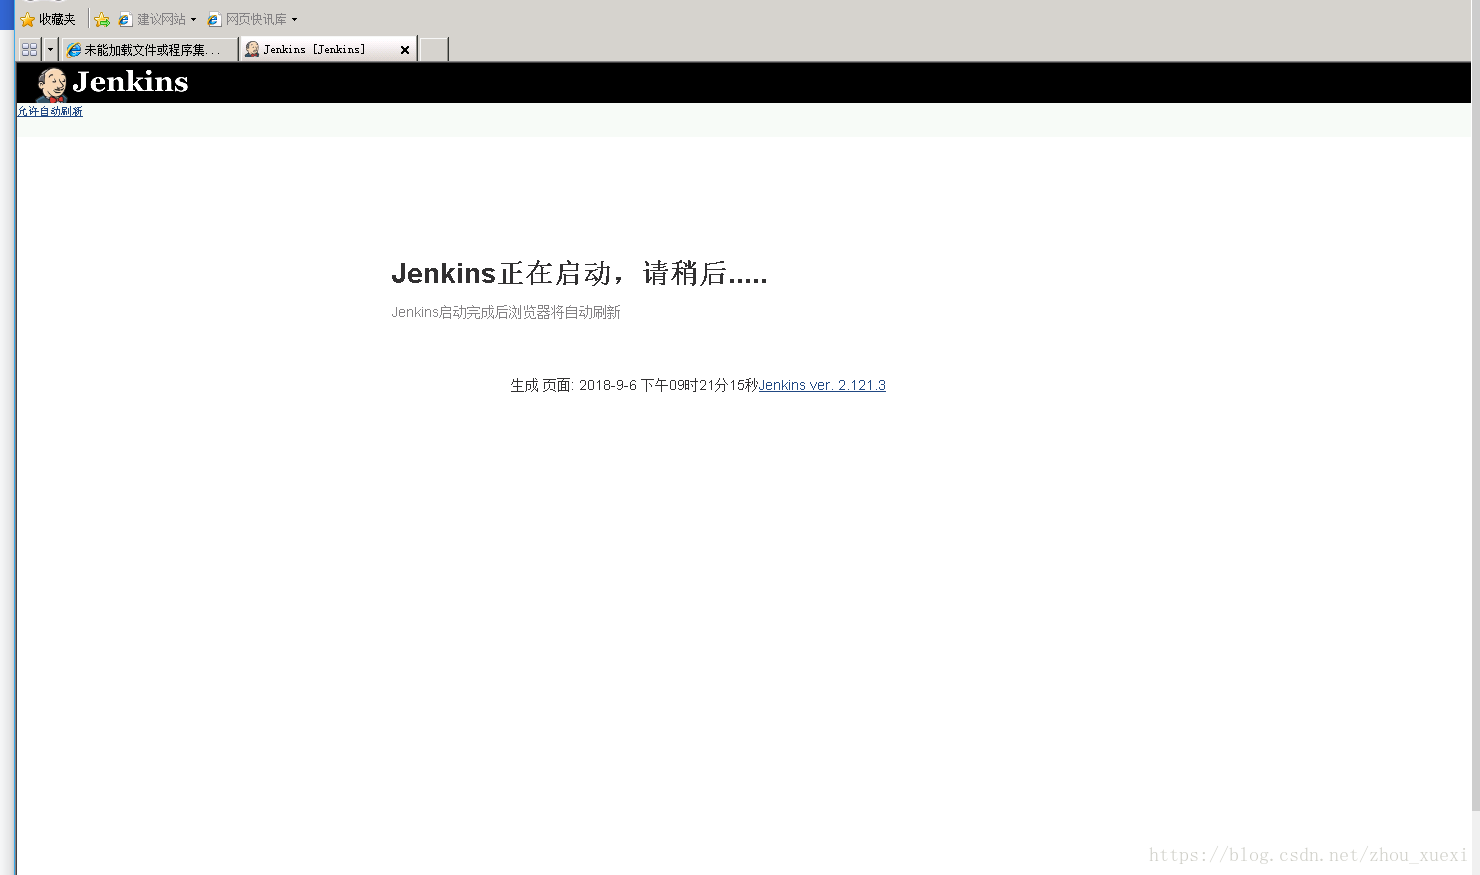This screenshot has height=875, width=1480.
Task: Click the 允许自动刷新 auto refresh link
Action: [50, 111]
